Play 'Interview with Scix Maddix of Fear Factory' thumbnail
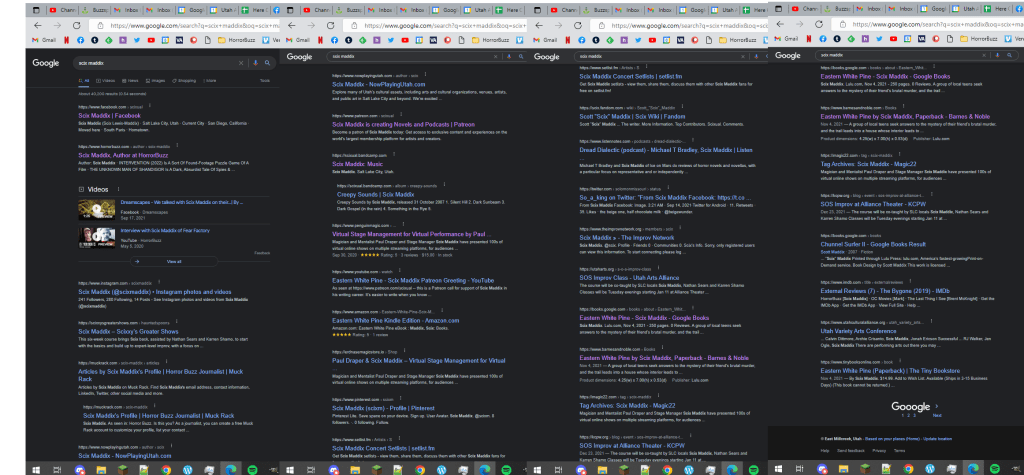 click(97, 237)
